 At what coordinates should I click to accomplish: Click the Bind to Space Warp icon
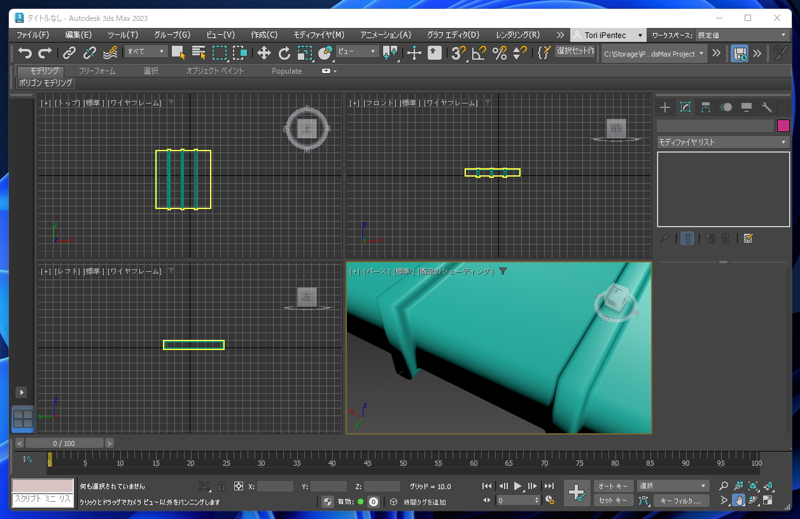click(x=110, y=53)
